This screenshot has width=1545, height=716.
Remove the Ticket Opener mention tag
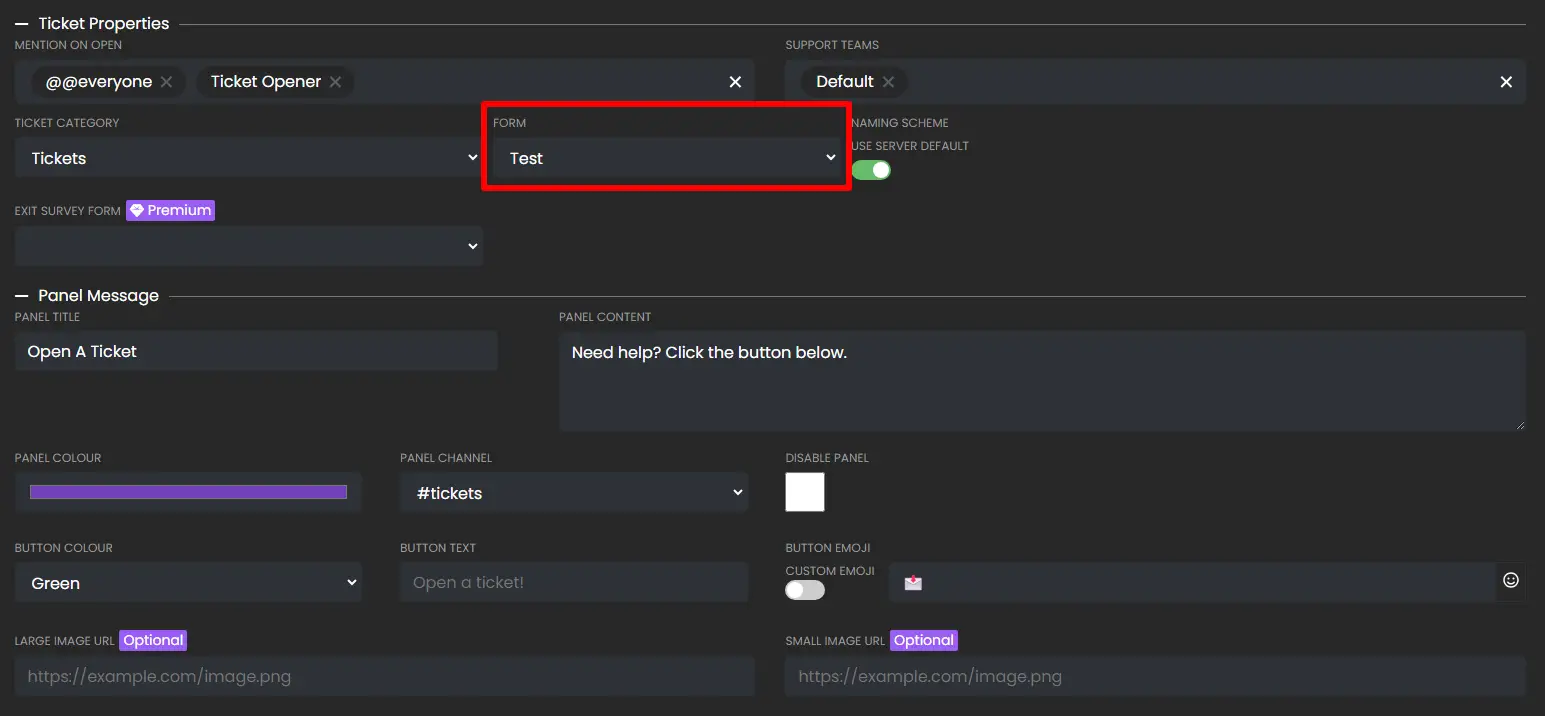(x=335, y=82)
